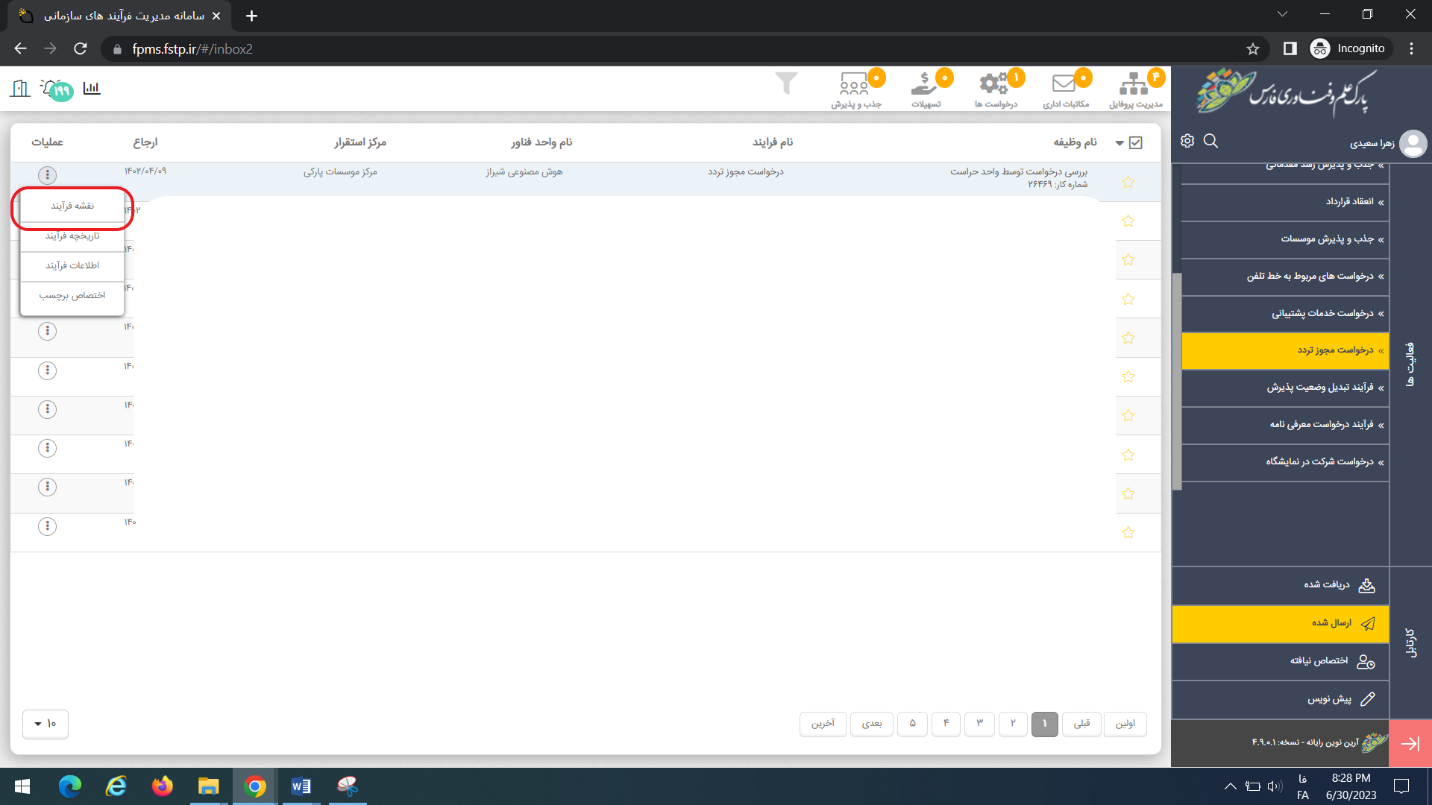
Task: Click the sidebar search magnifier icon
Action: coord(1211,141)
